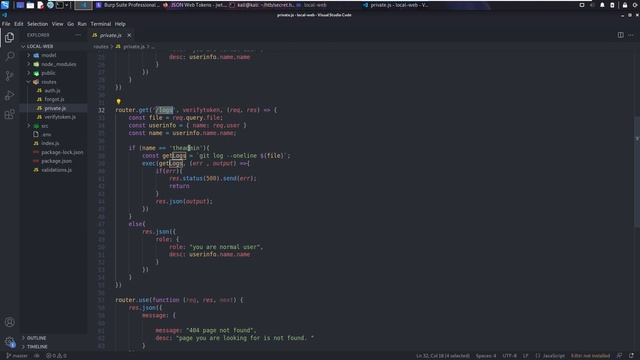Open the Accounts menu icon
Image resolution: width=640 pixels, height=360 pixels.
pos(9,322)
